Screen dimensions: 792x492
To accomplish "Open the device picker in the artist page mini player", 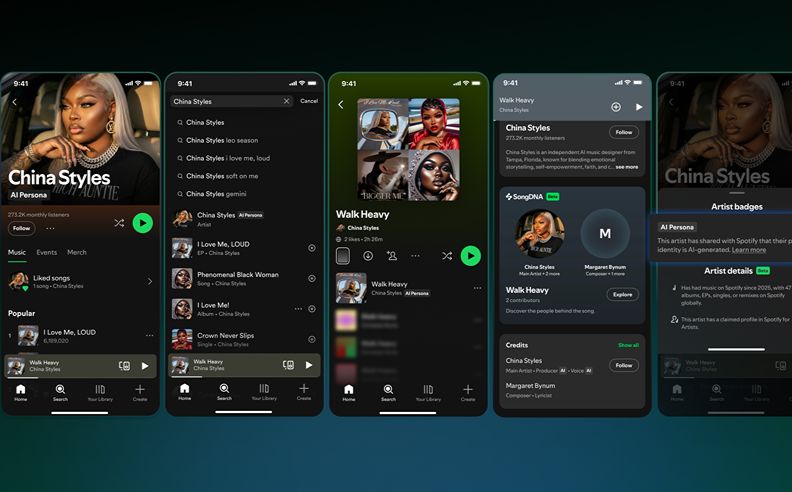I will coord(124,366).
